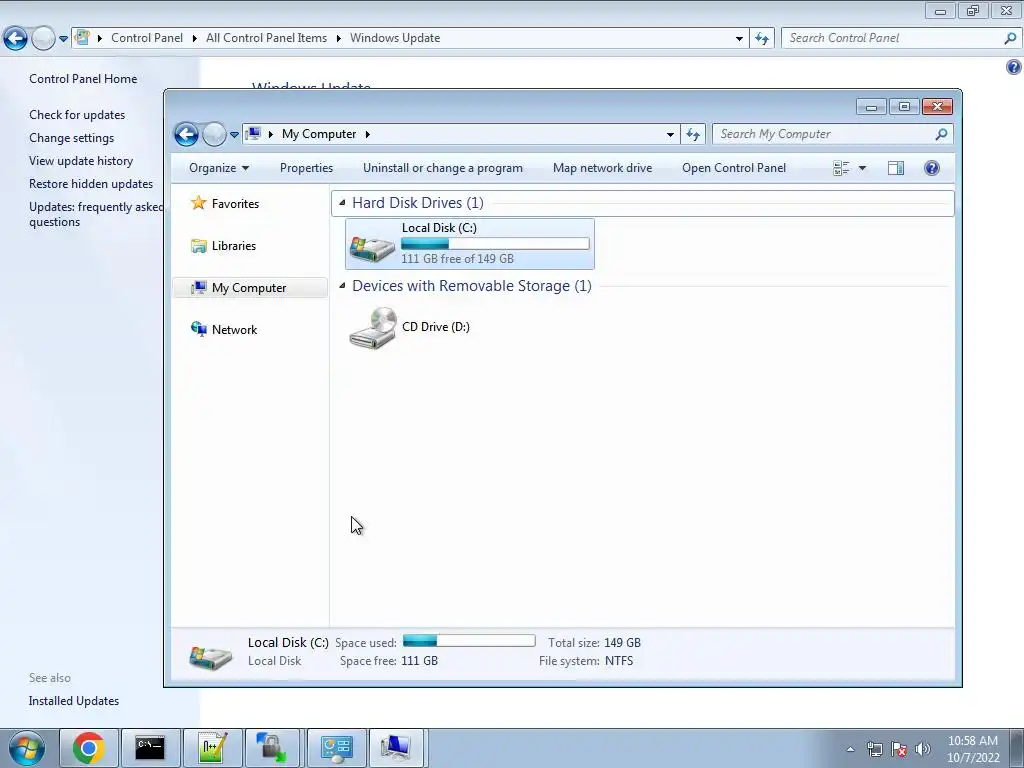Click Back arrow in Control Panel window
This screenshot has height=768, width=1024.
click(x=15, y=39)
